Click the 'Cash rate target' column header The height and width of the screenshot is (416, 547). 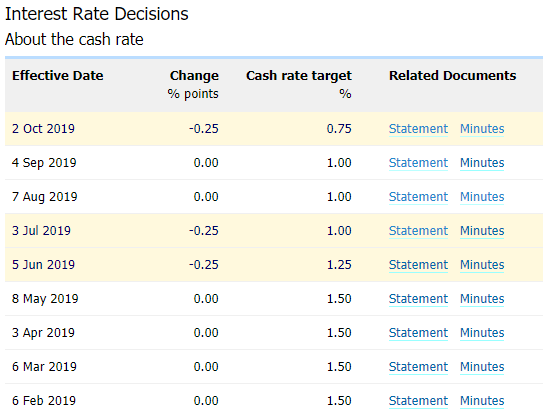[x=299, y=76]
